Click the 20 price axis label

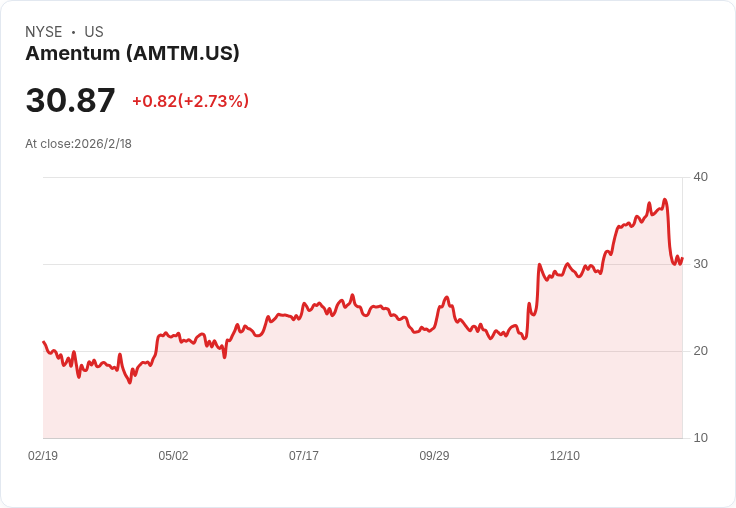700,351
